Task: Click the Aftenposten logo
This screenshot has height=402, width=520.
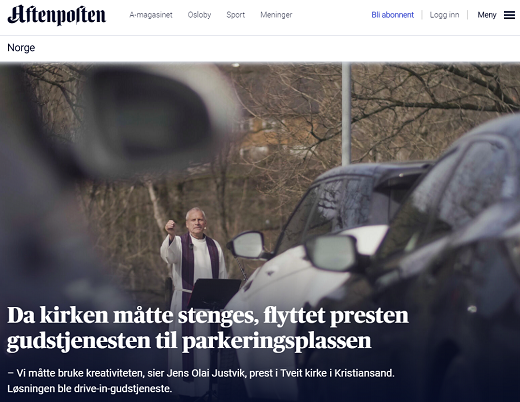Action: coord(57,15)
